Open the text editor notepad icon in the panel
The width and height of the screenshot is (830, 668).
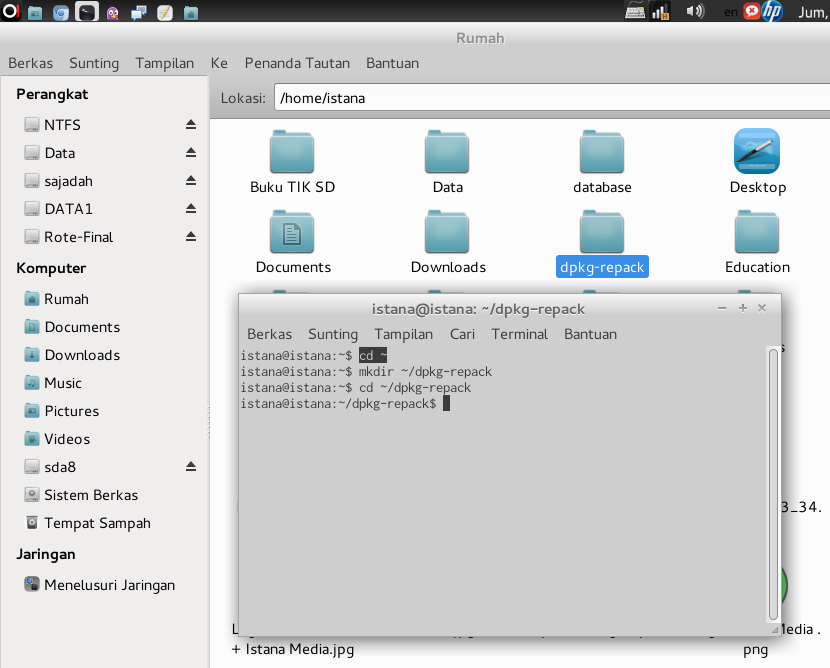pos(165,12)
